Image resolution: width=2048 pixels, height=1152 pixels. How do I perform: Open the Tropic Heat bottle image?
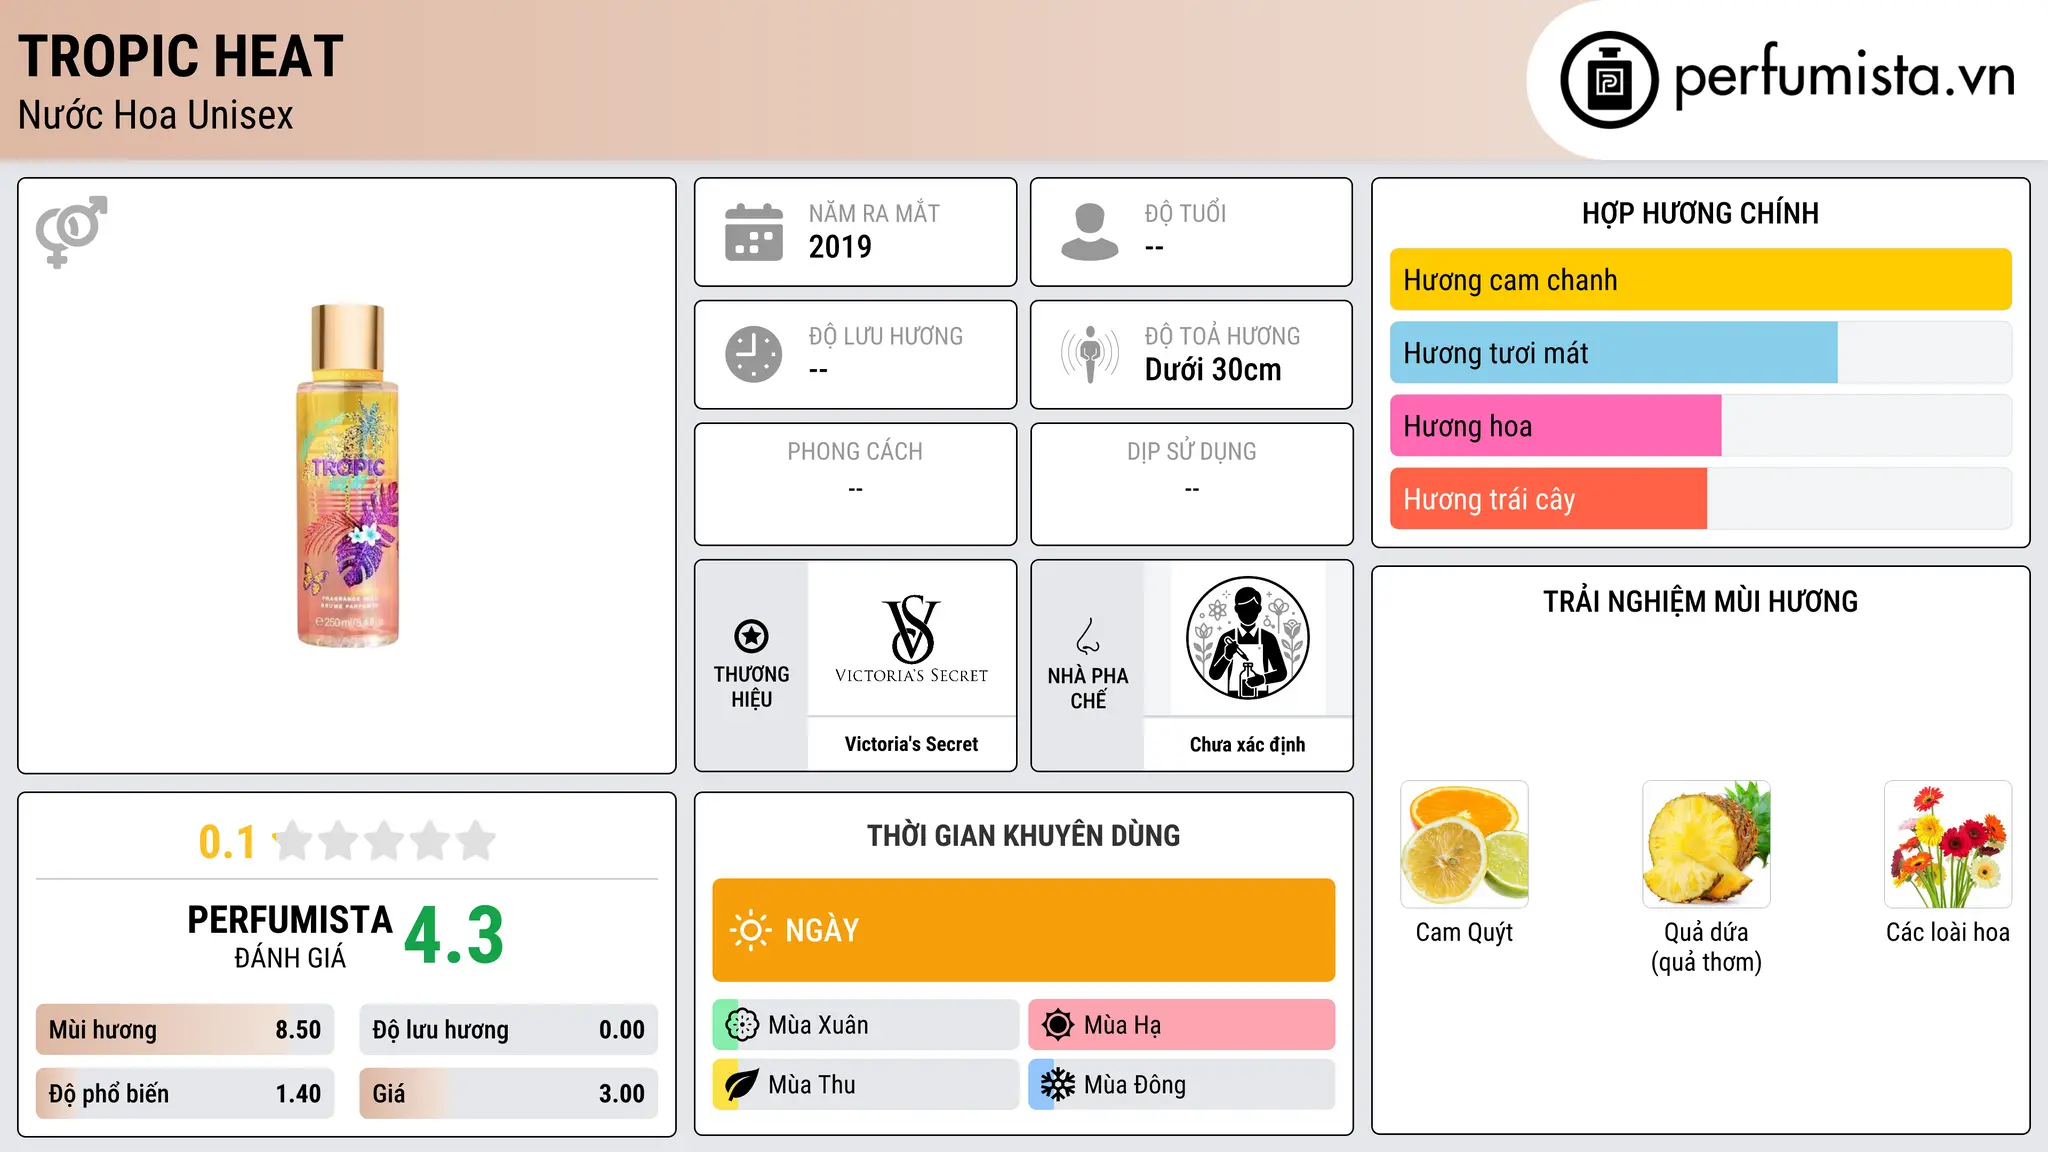pyautogui.click(x=347, y=475)
